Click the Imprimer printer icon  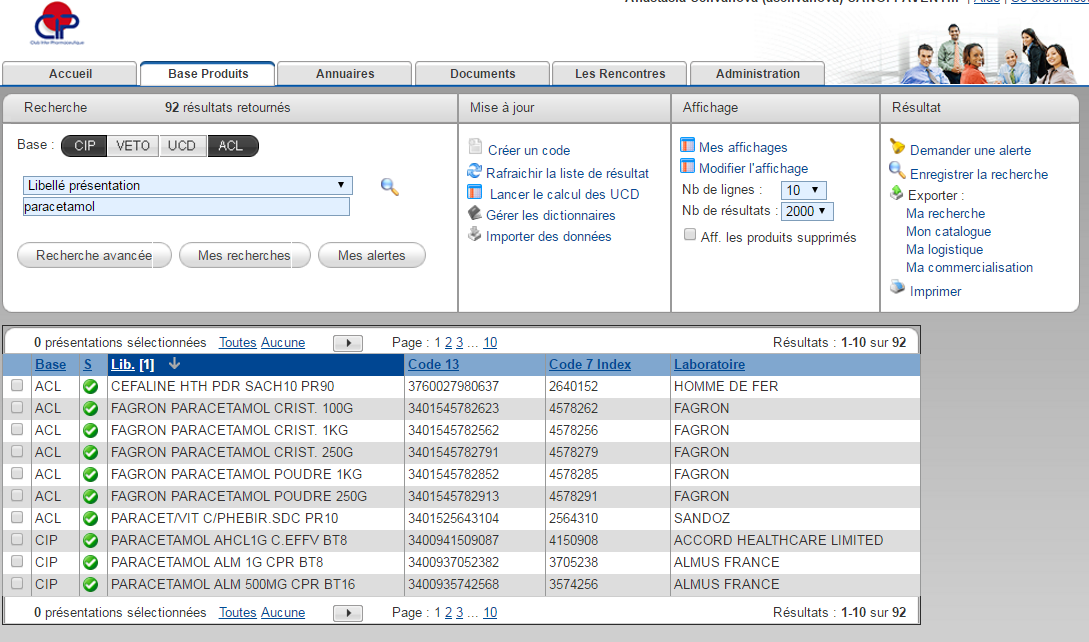[x=897, y=287]
